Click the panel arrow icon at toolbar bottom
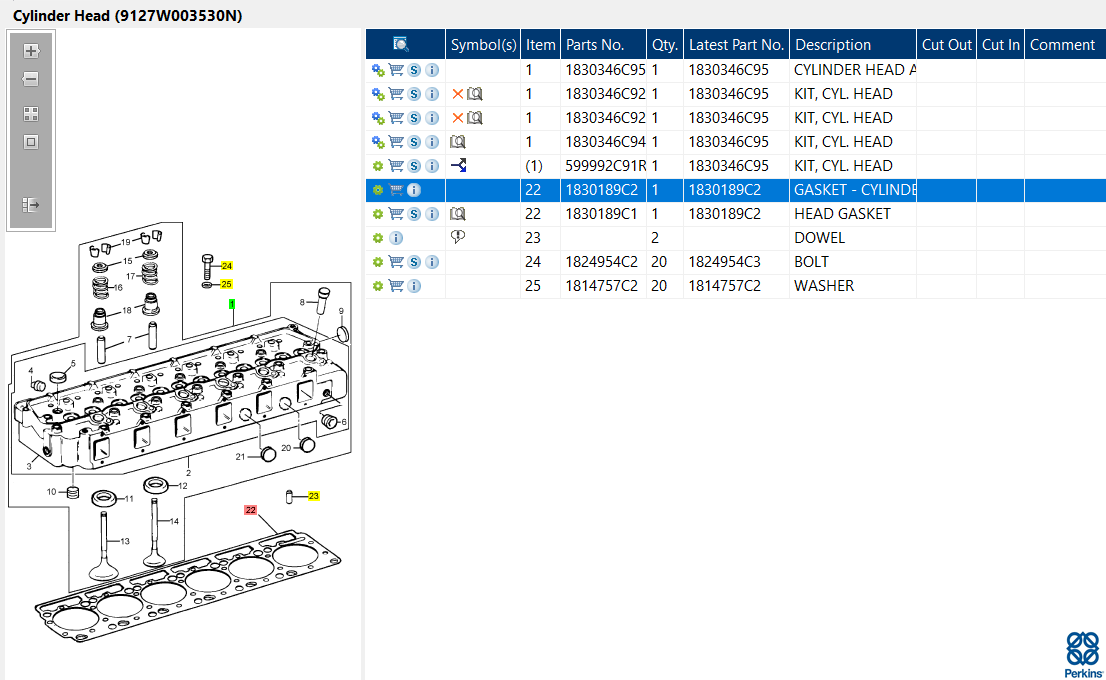This screenshot has width=1106, height=680. 31,205
